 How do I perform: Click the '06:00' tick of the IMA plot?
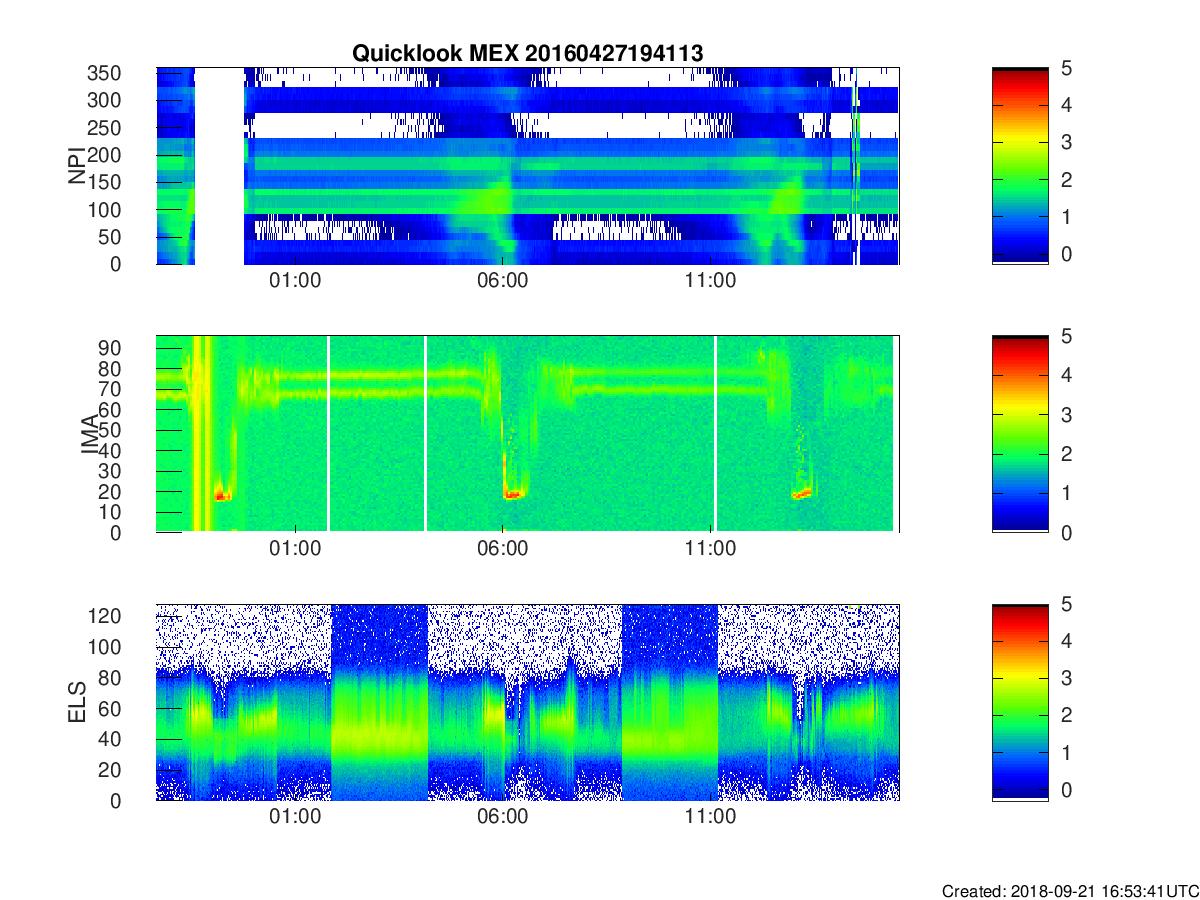pyautogui.click(x=503, y=549)
